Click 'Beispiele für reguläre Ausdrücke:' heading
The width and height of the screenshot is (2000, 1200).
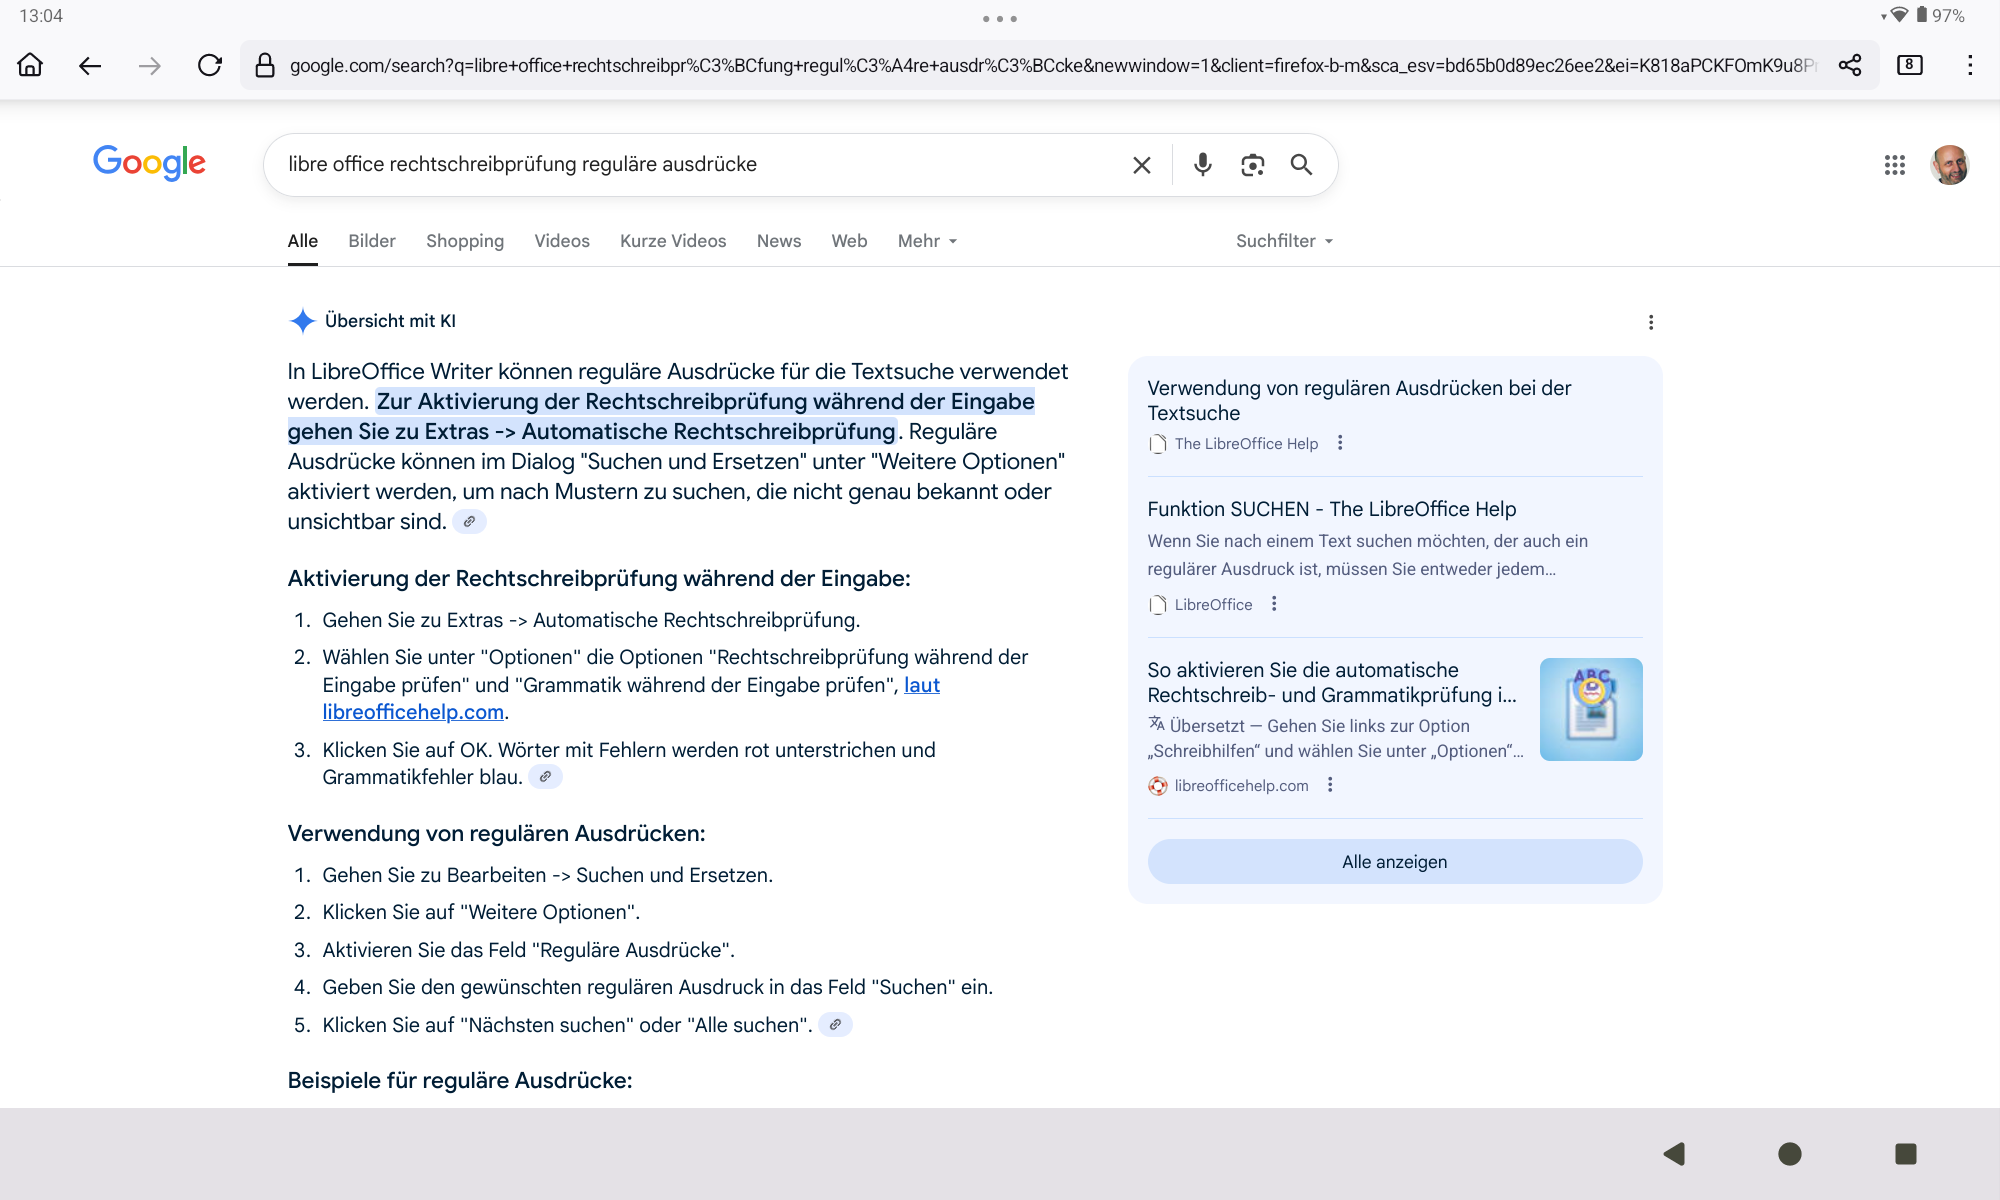pyautogui.click(x=460, y=1080)
